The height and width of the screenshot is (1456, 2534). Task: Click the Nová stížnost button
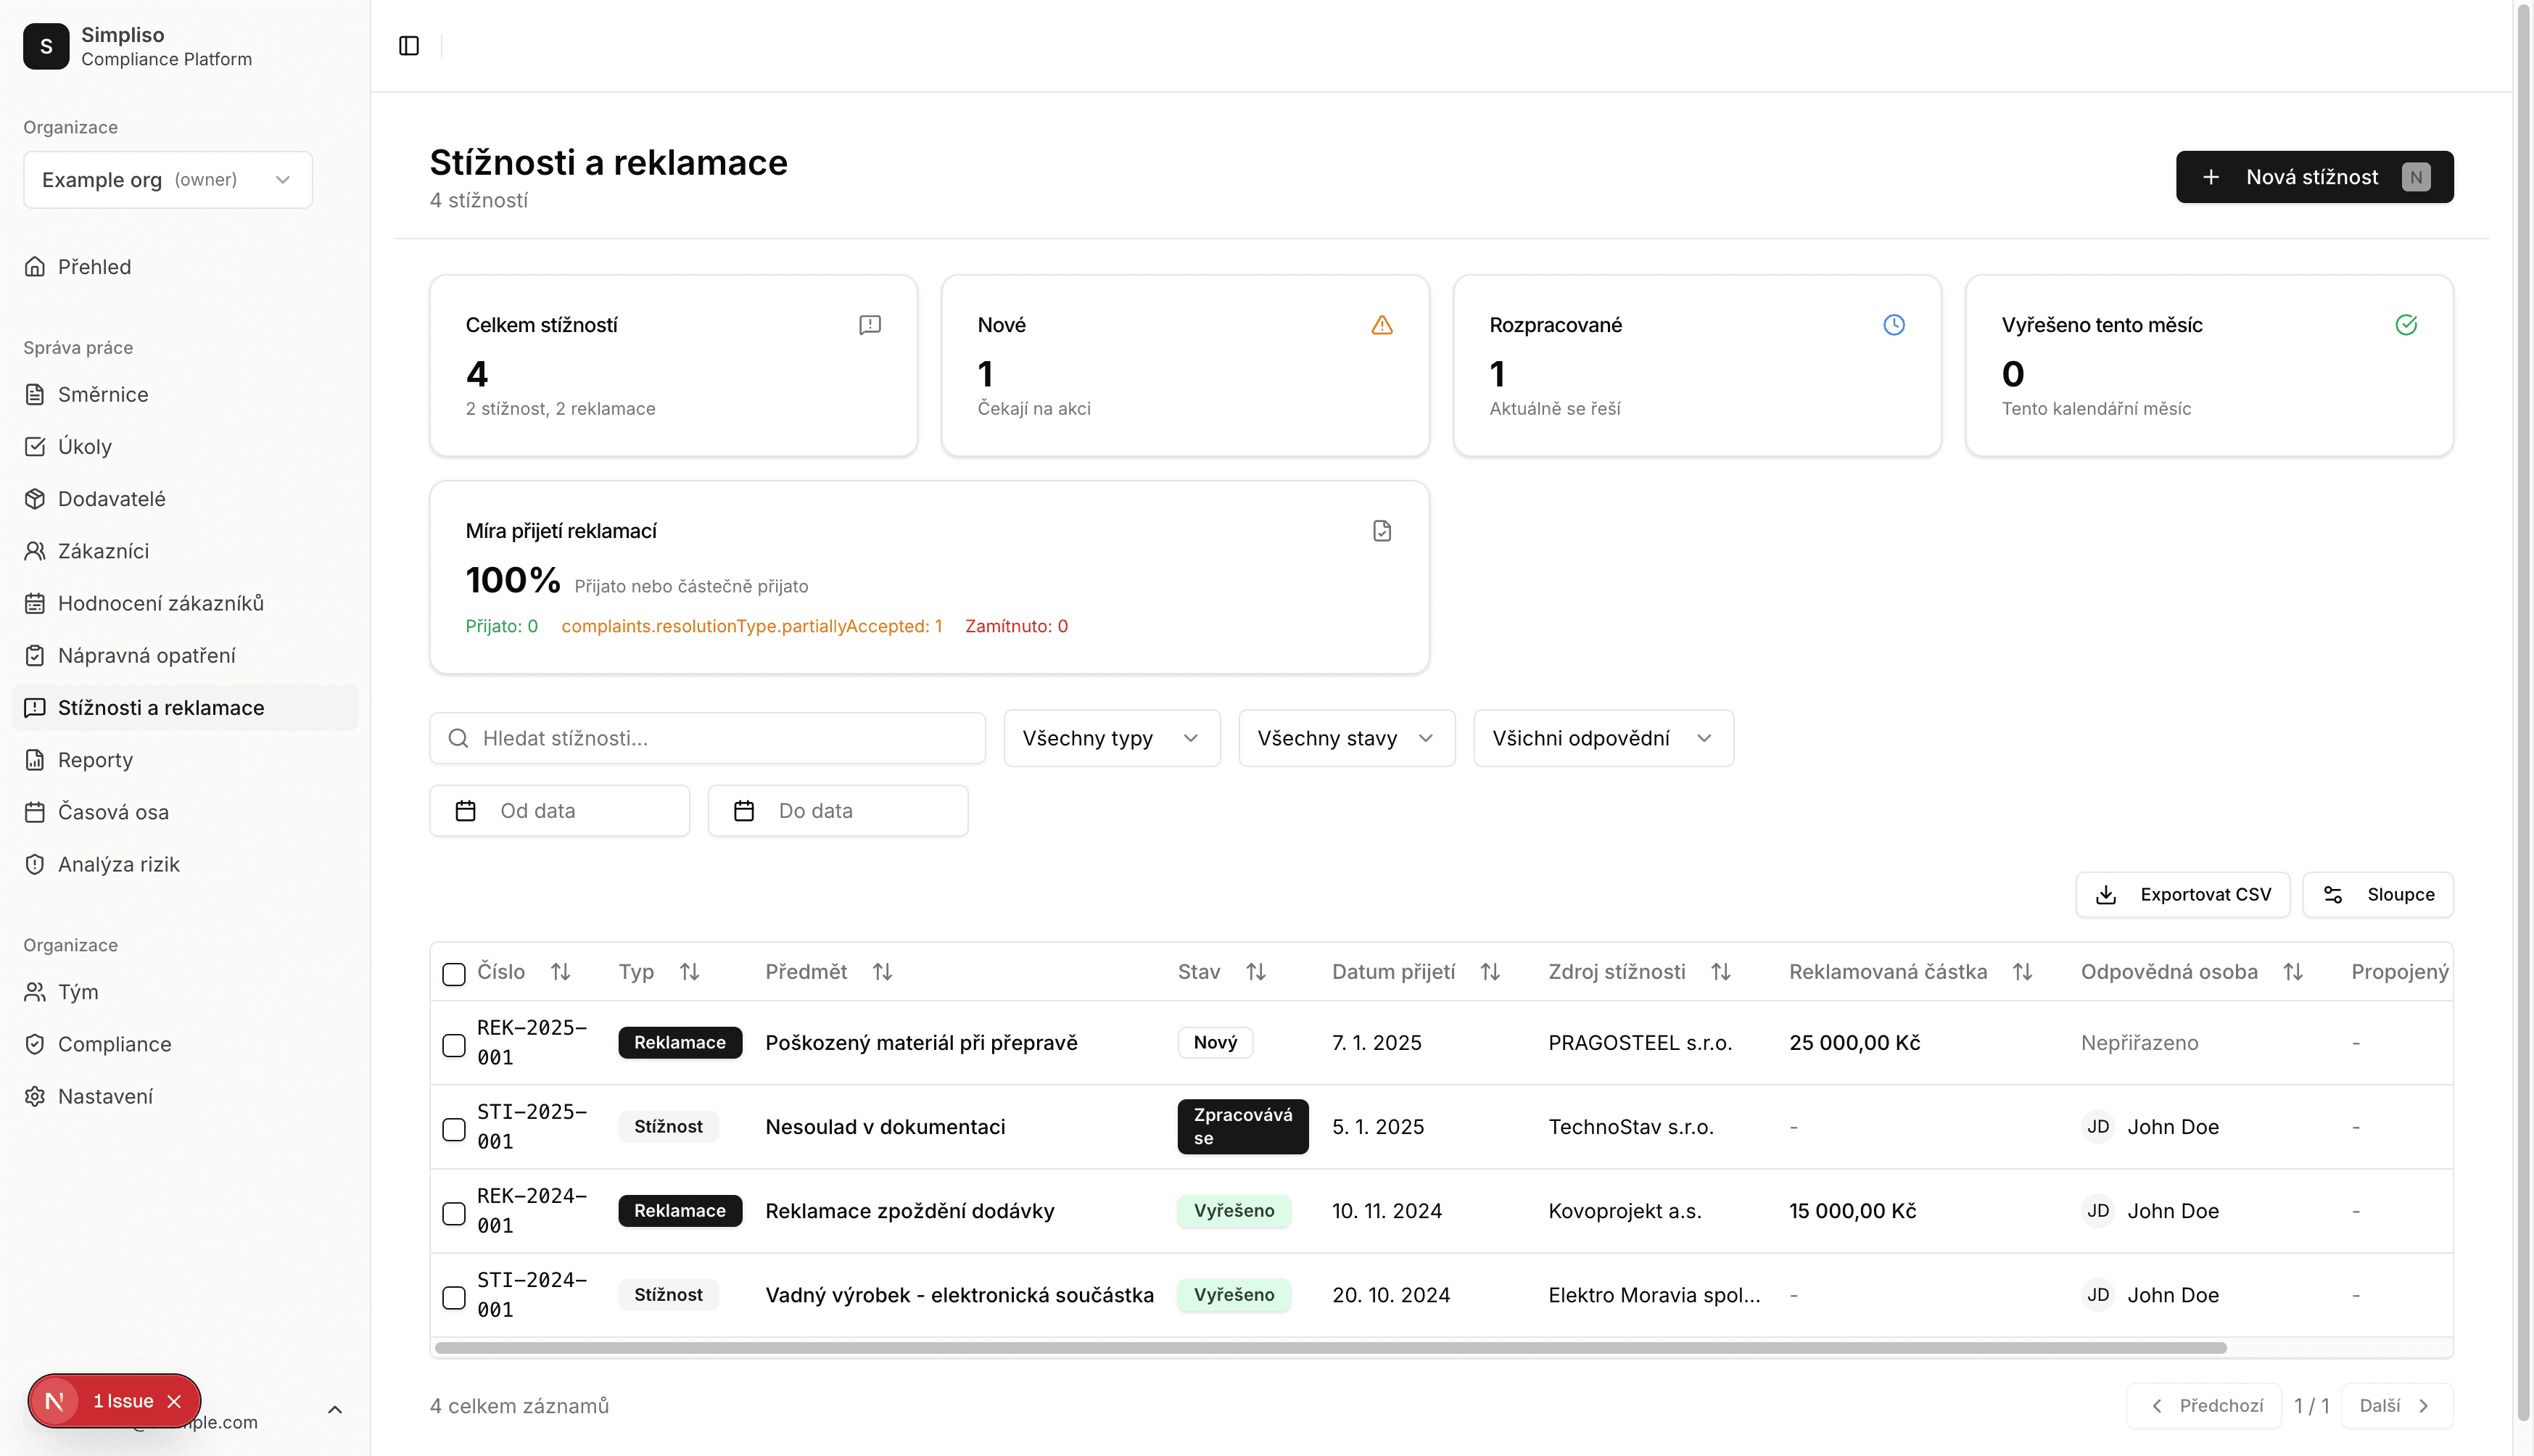(2313, 177)
